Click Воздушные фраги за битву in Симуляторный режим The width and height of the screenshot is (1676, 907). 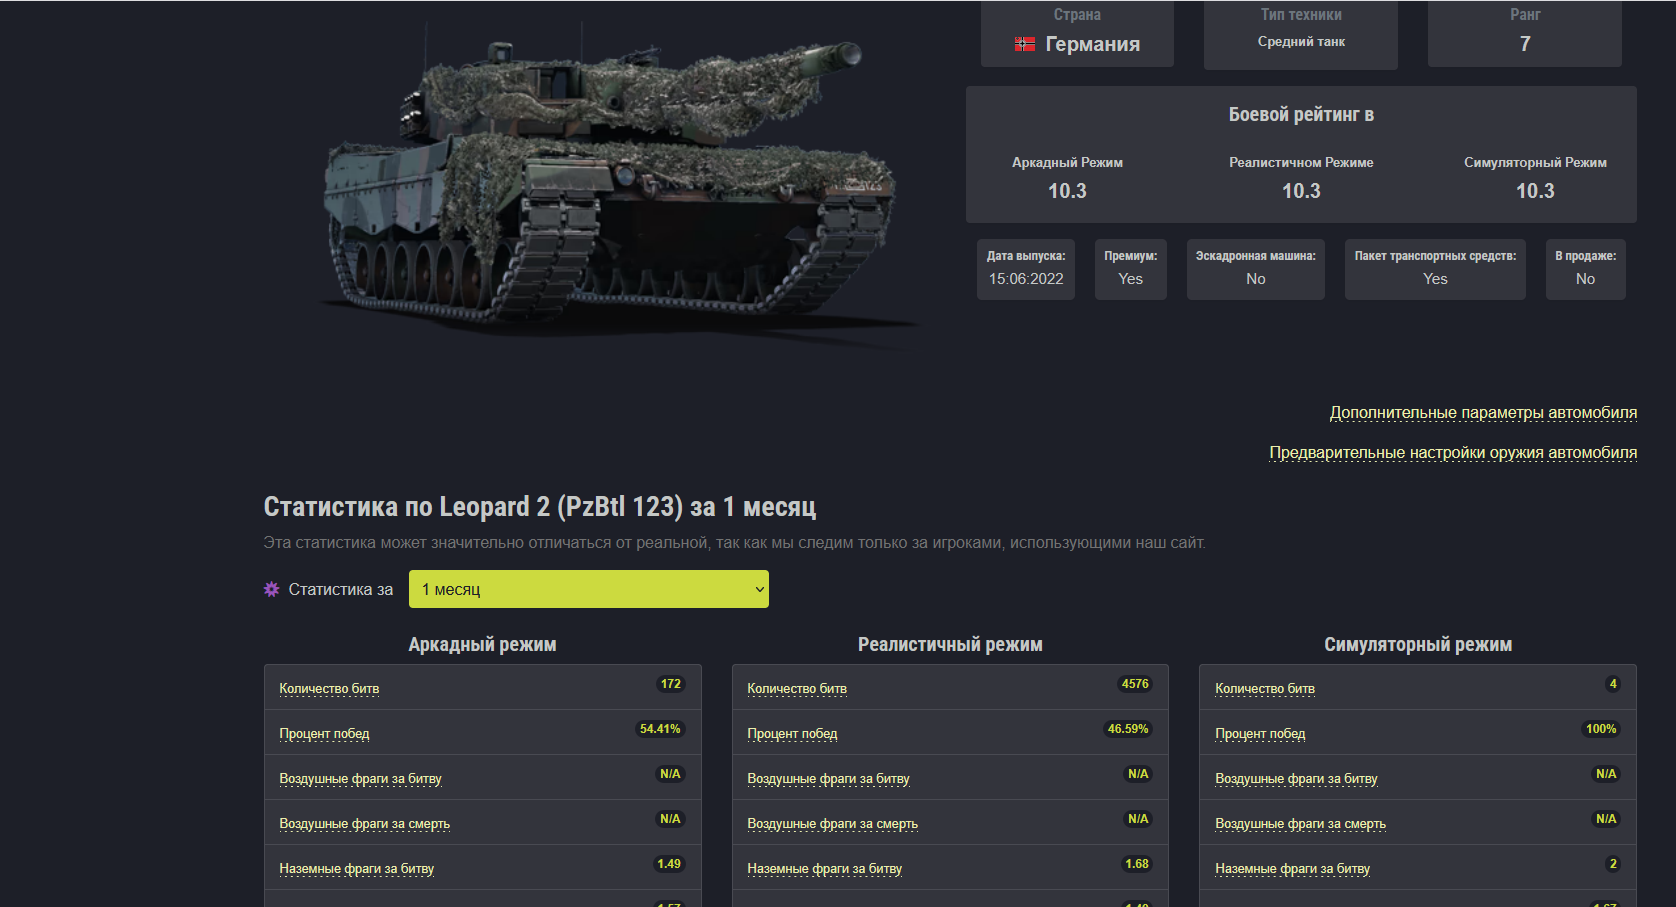(1296, 779)
